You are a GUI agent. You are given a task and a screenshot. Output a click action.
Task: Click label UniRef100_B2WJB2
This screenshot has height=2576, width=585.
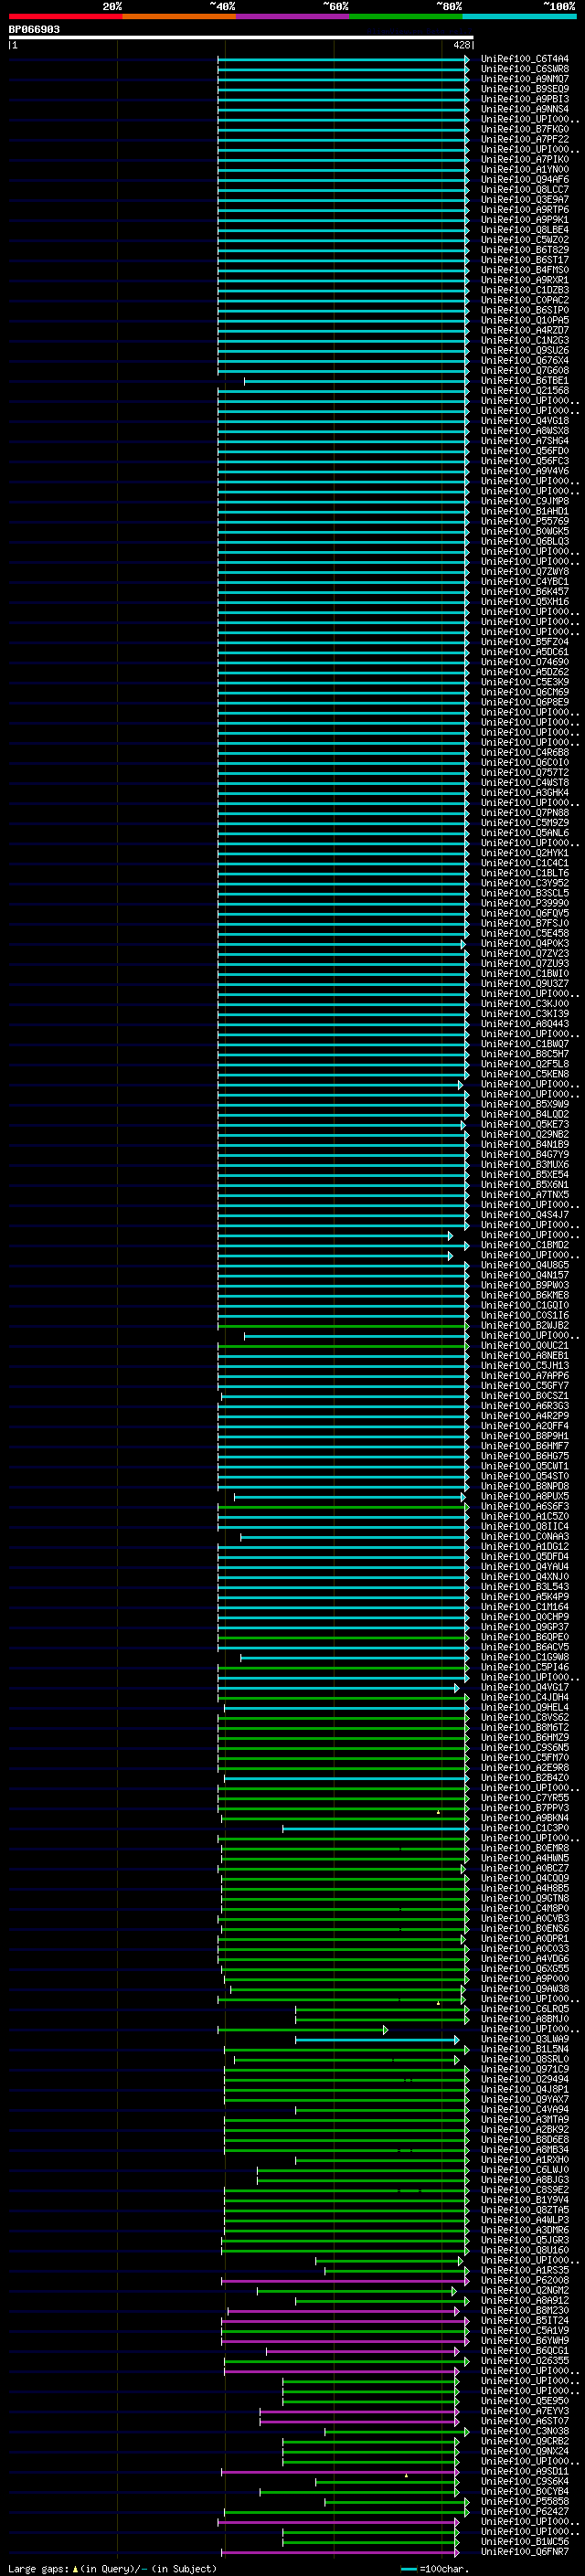[525, 1326]
